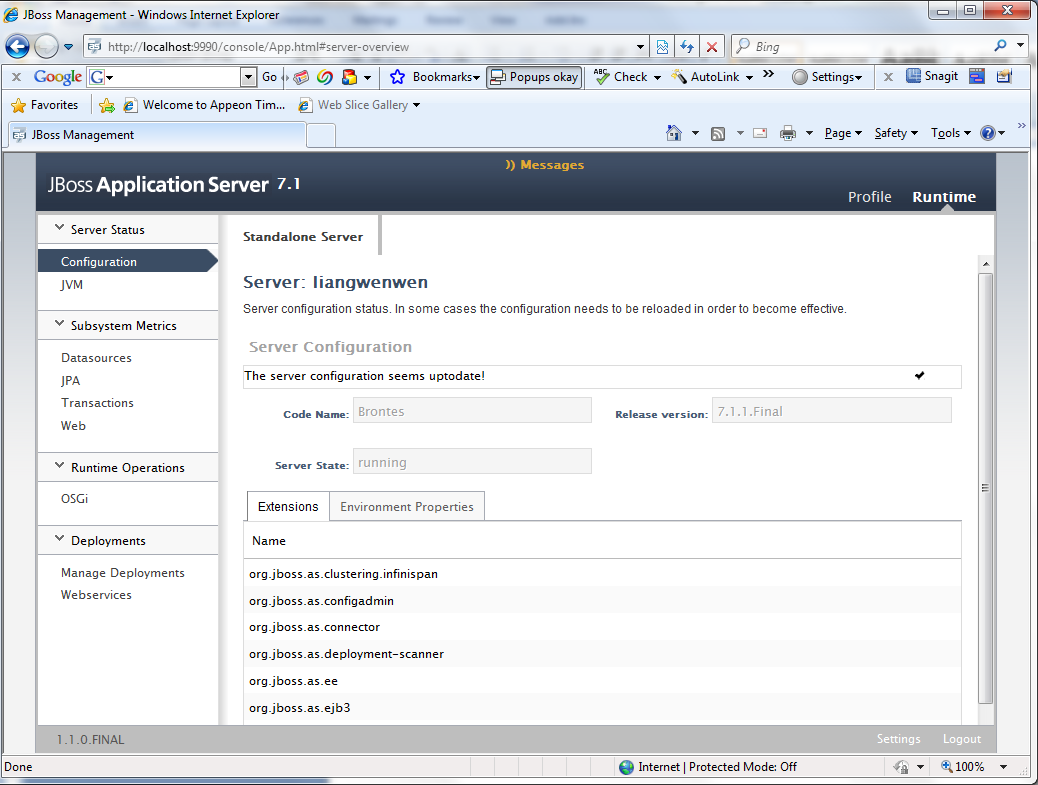Open the address bar history dropdown
This screenshot has height=785, width=1038.
pos(640,47)
